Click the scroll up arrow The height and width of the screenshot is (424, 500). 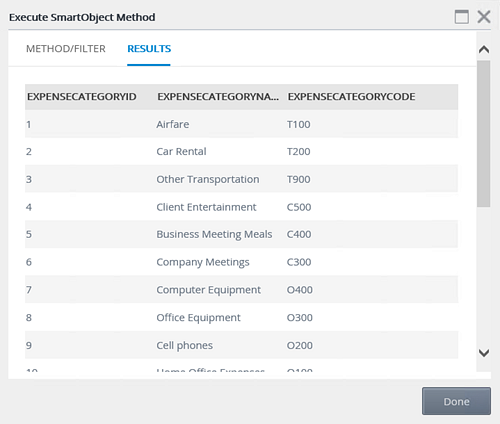tap(484, 50)
